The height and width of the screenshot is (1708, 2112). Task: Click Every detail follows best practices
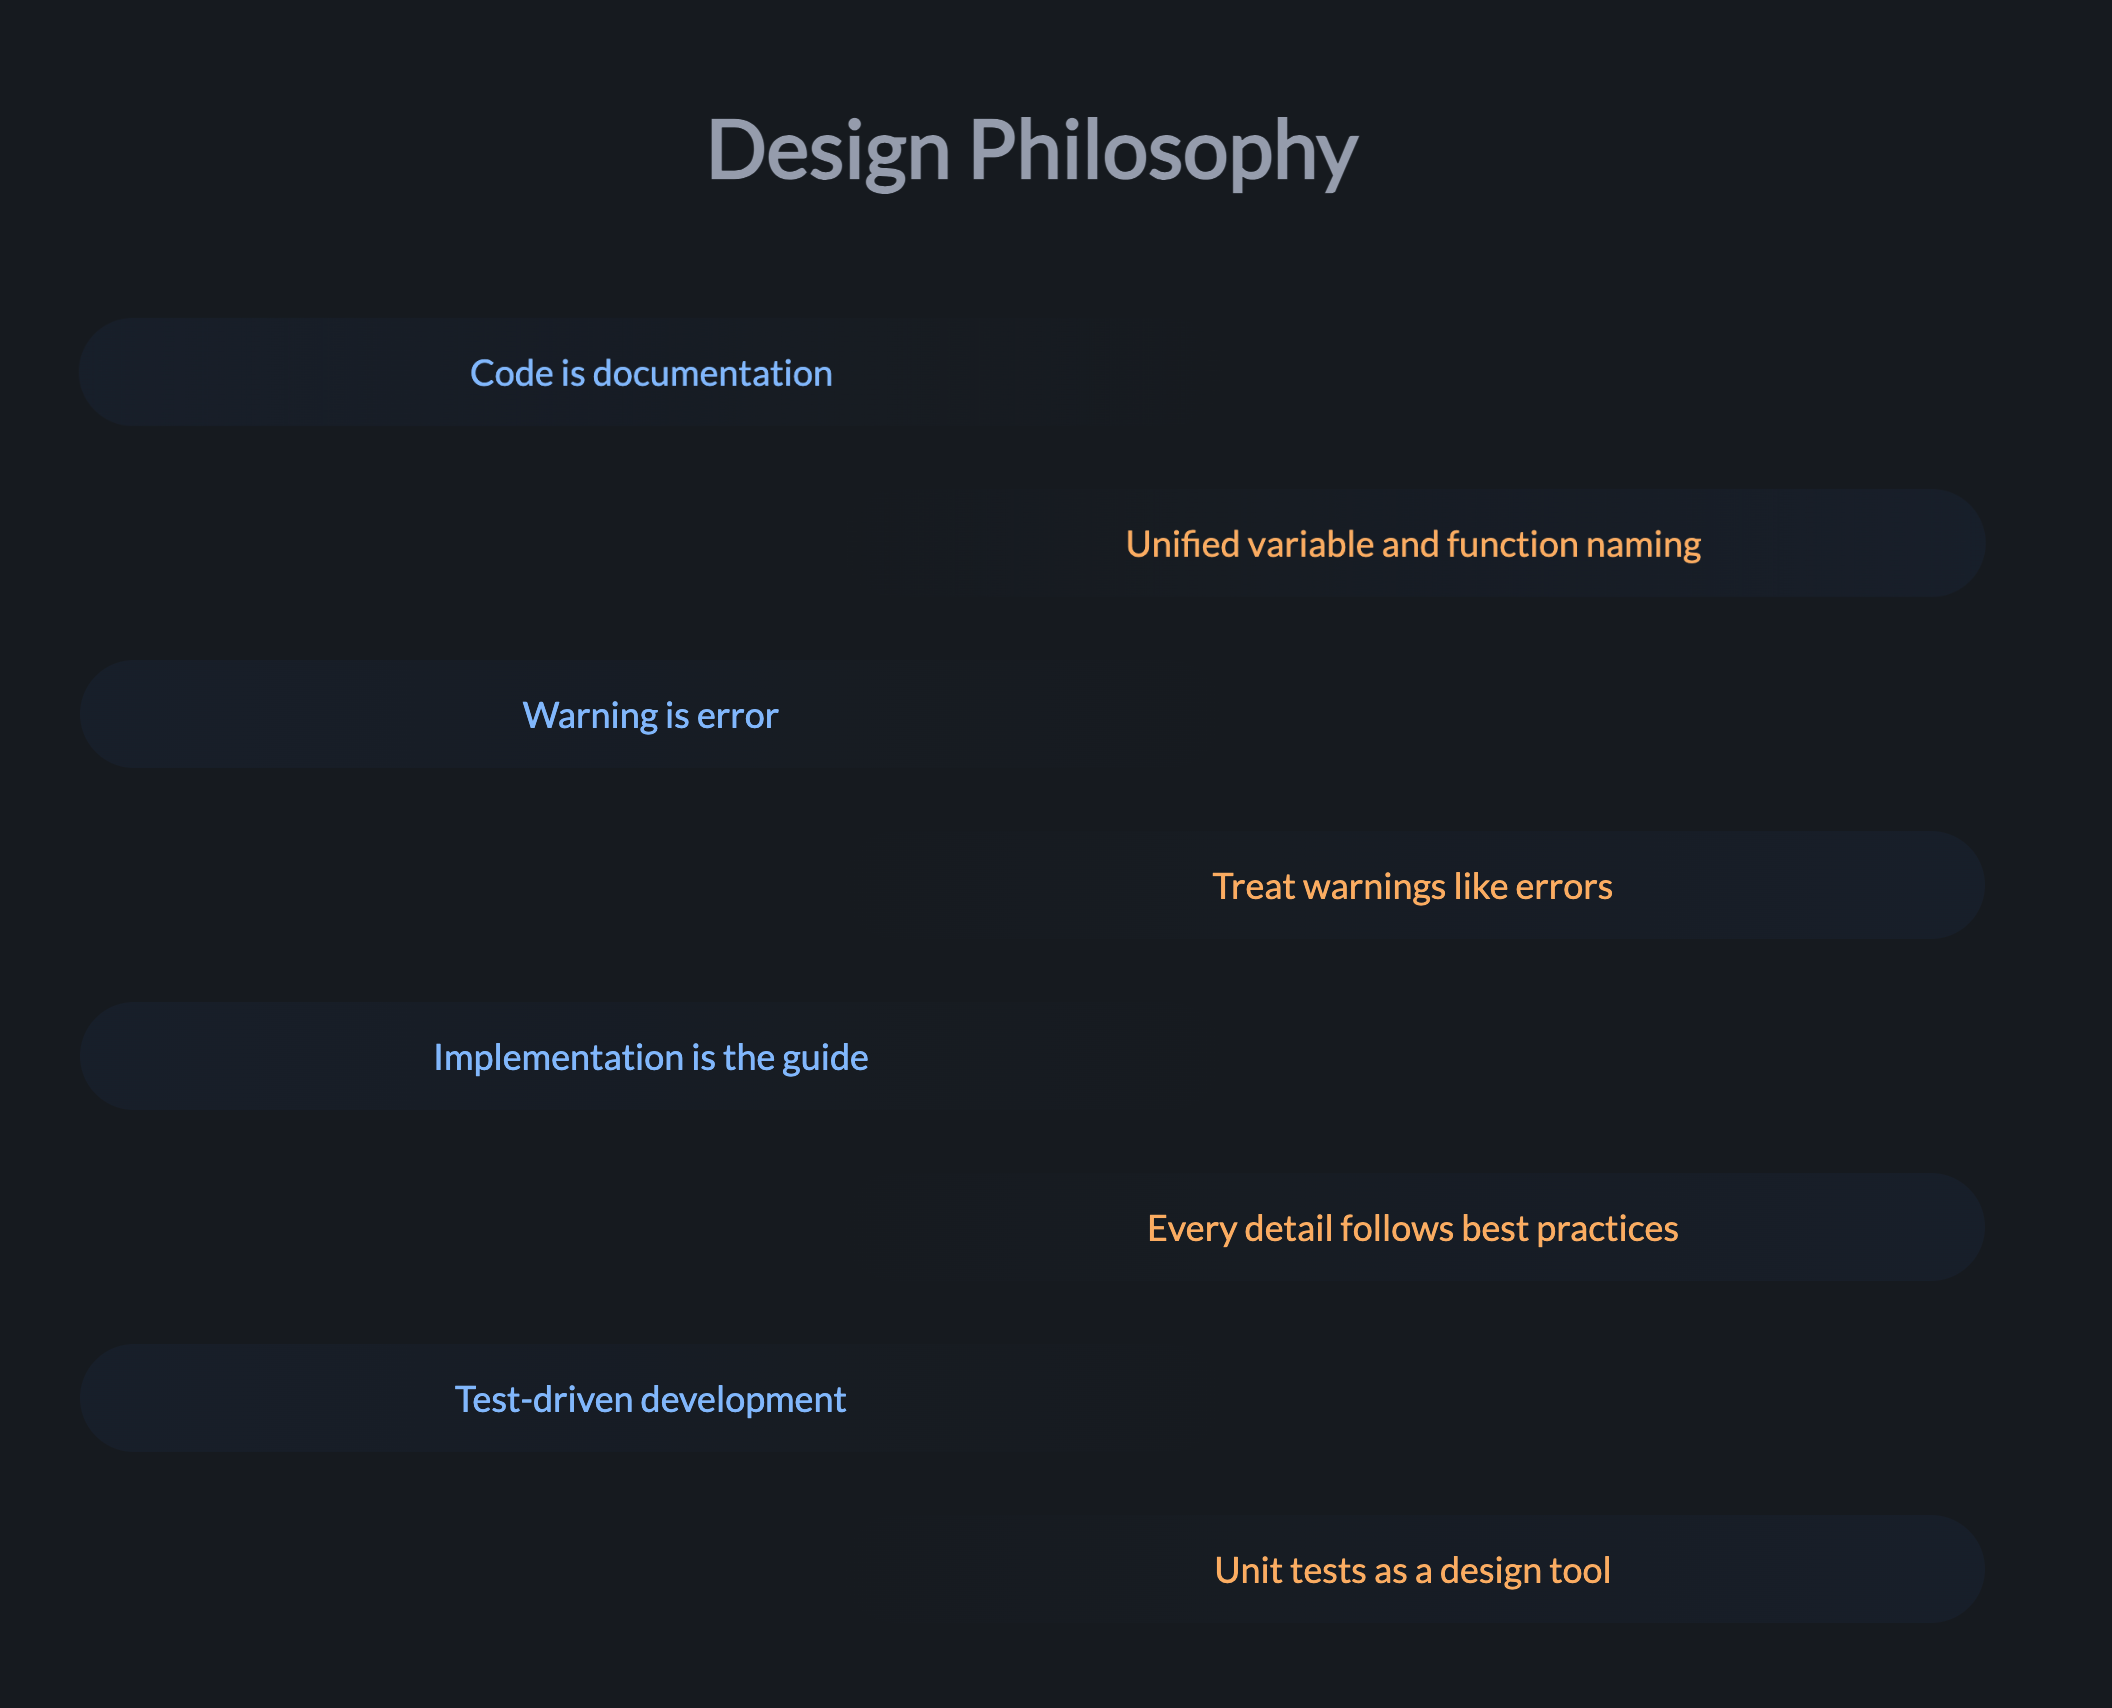(x=1413, y=1228)
